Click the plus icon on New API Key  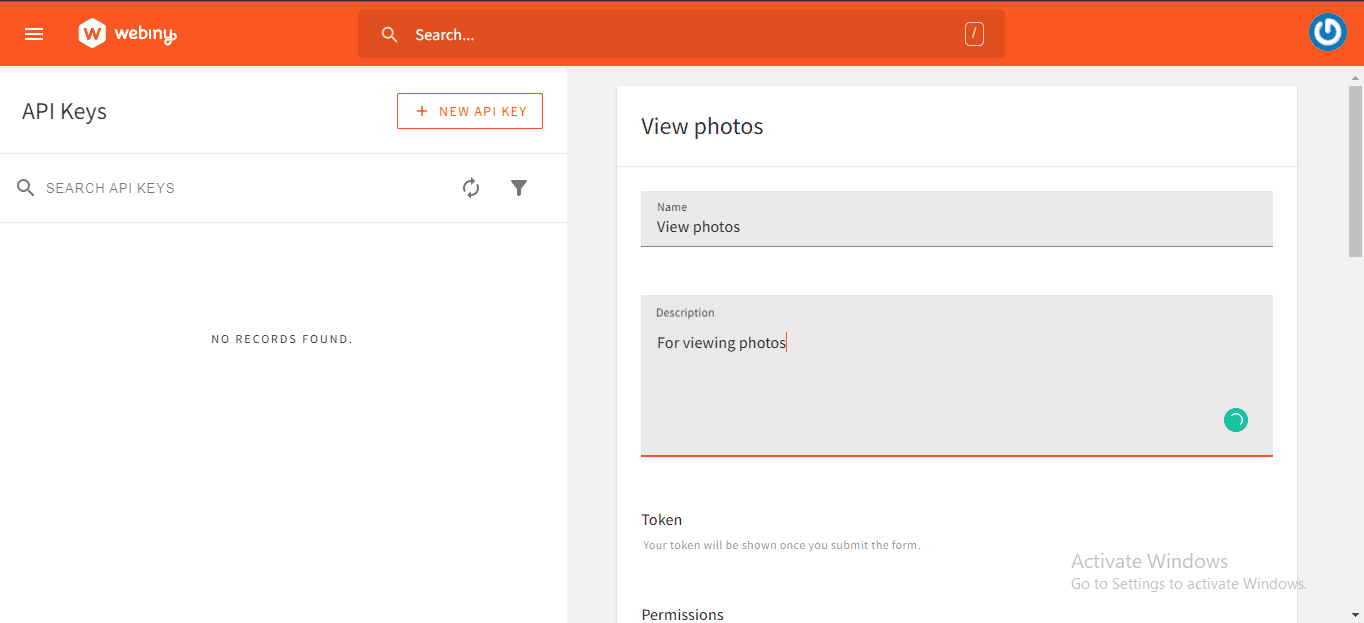click(x=422, y=111)
